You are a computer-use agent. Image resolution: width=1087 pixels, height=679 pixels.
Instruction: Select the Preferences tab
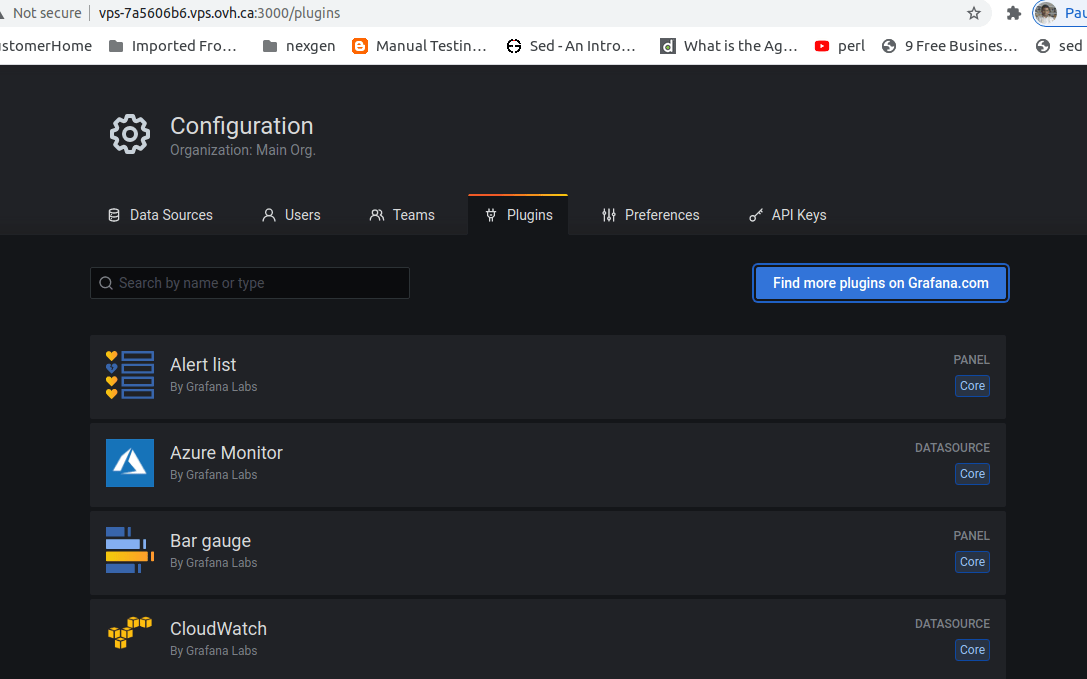pyautogui.click(x=650, y=215)
